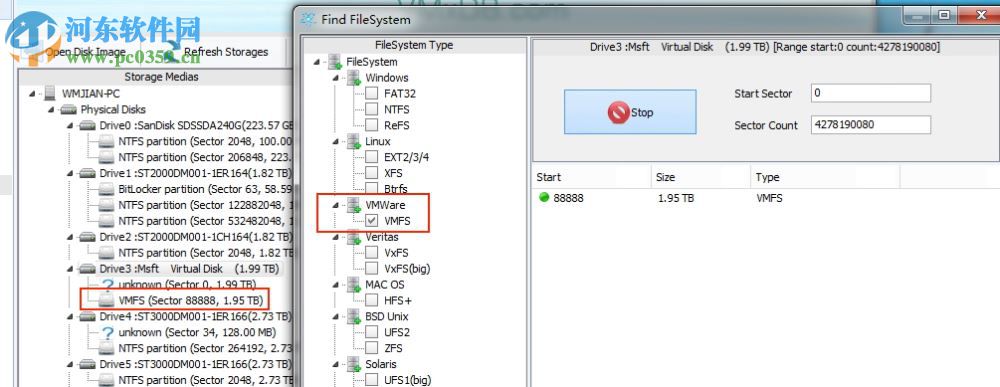The width and height of the screenshot is (1000, 387).
Task: Enable the FAT32 checkbox
Action: pyautogui.click(x=371, y=93)
